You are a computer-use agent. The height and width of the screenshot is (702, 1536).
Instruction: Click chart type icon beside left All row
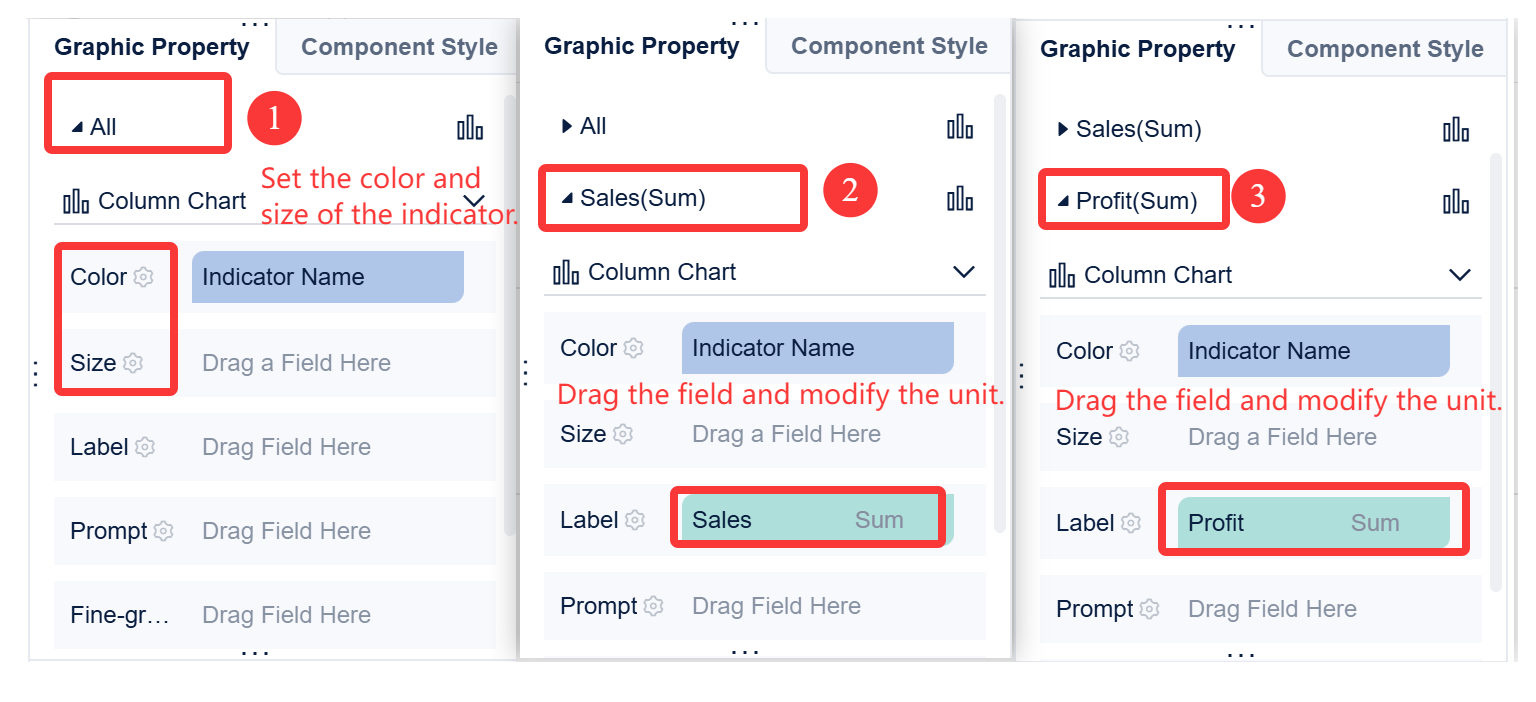tap(470, 127)
